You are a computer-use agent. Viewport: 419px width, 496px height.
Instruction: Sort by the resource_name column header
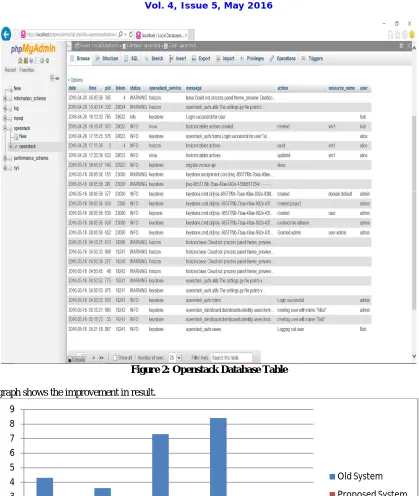342,88
